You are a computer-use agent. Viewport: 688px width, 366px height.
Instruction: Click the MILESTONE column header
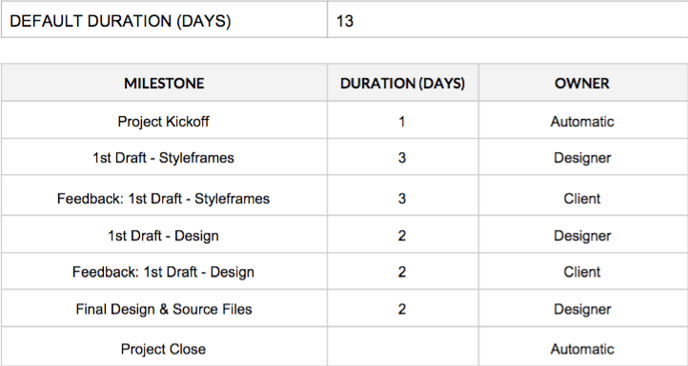click(x=164, y=83)
